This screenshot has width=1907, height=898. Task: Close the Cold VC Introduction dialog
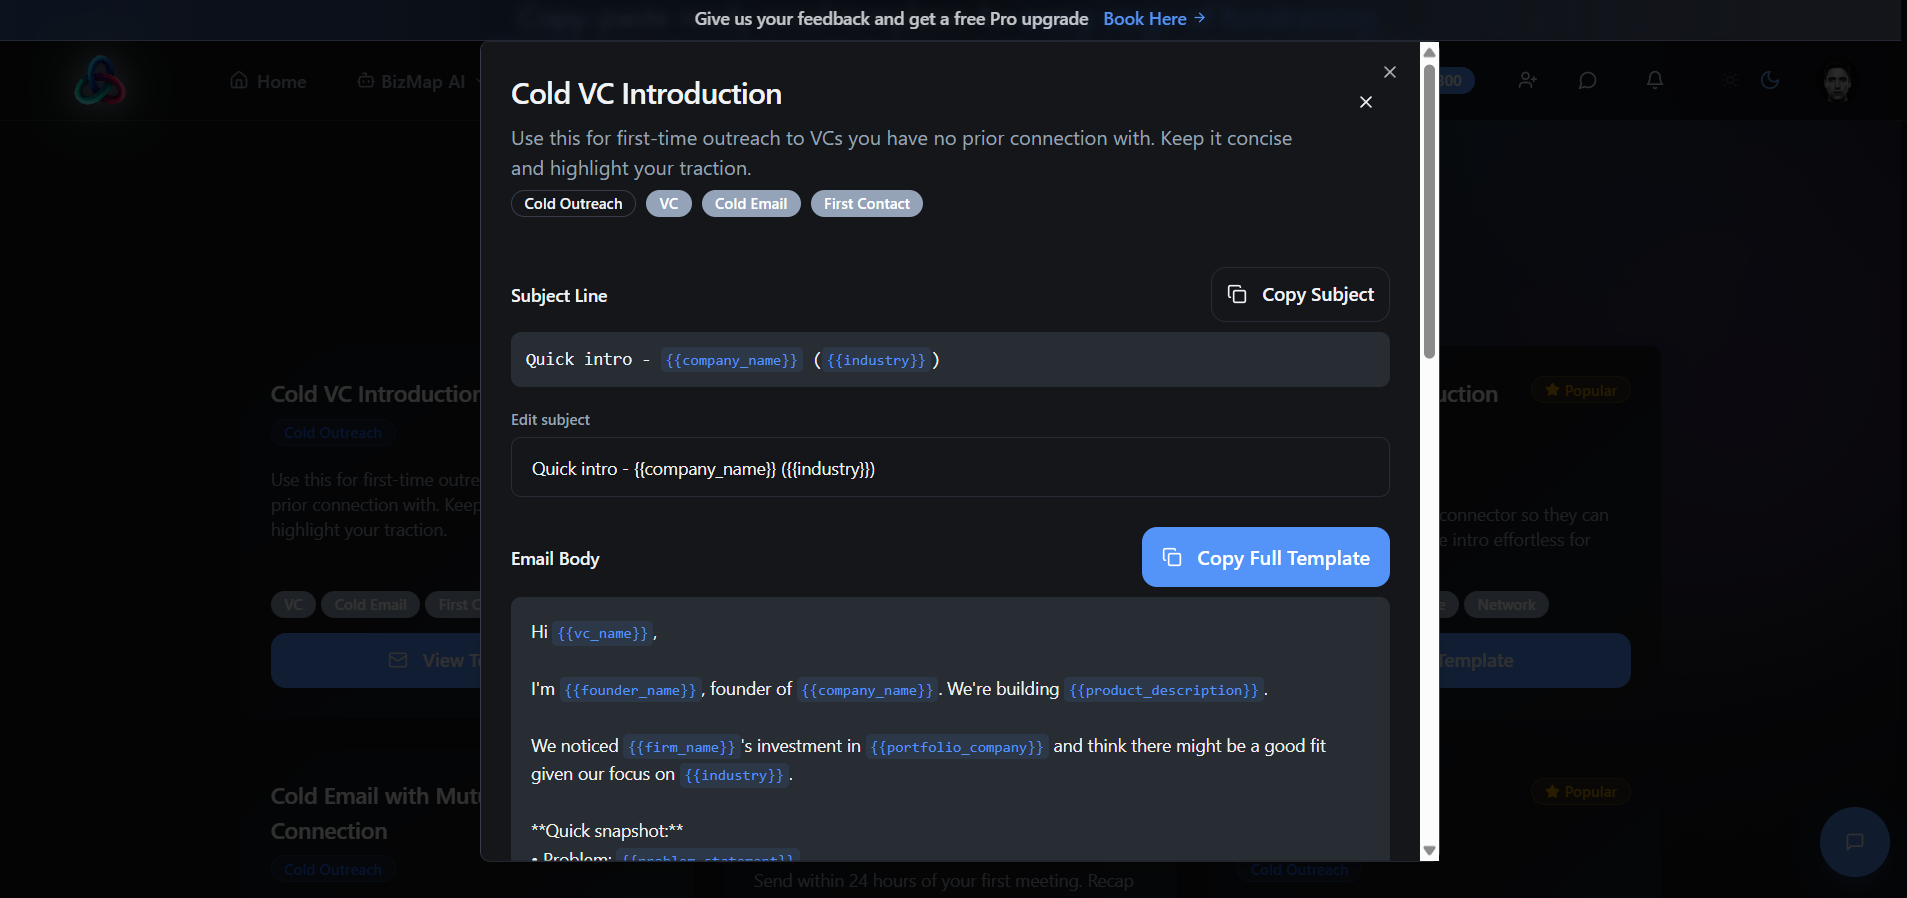[x=1389, y=71]
